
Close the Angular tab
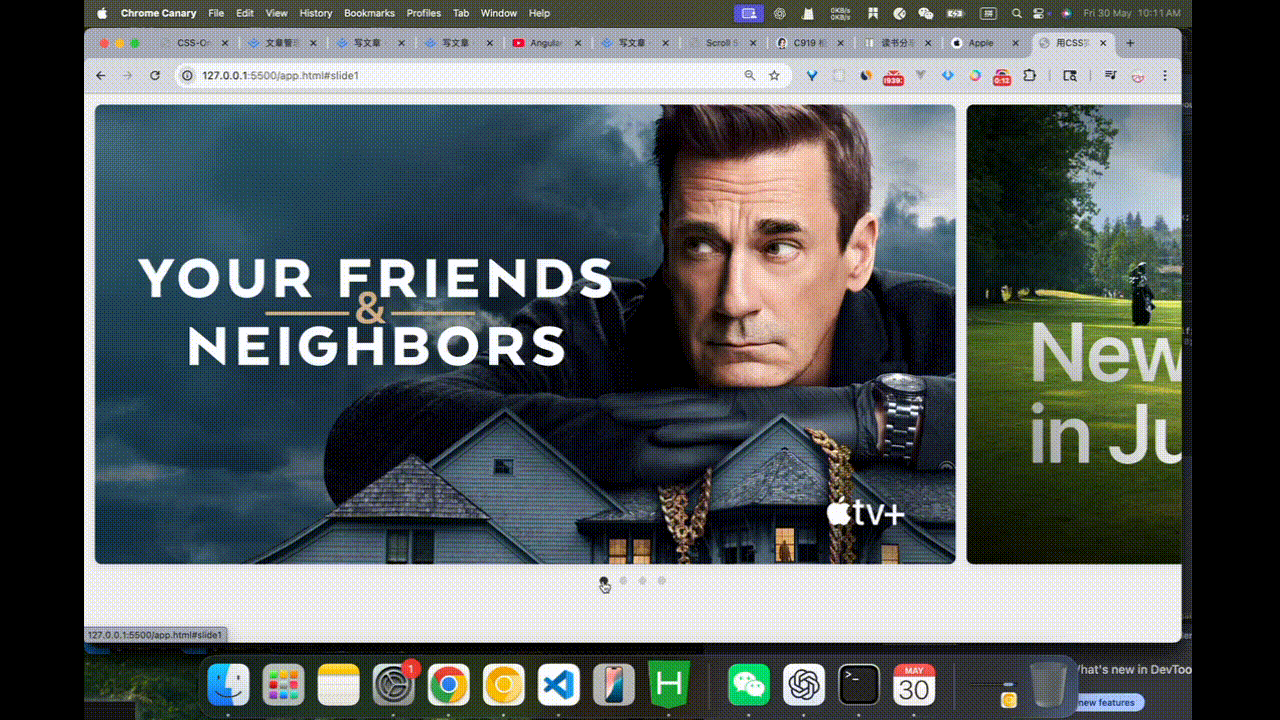pos(577,43)
